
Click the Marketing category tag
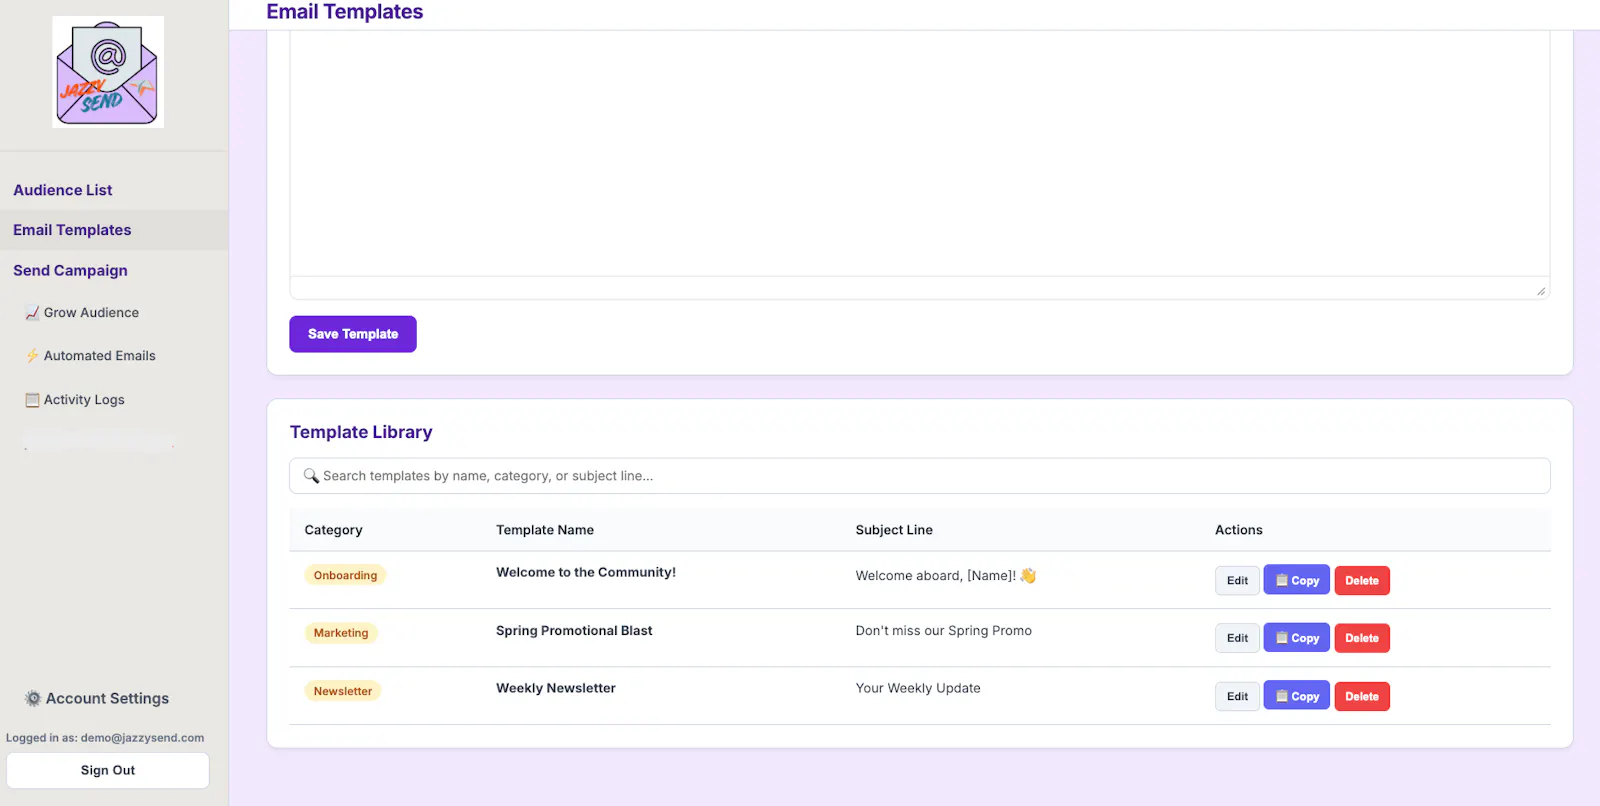click(341, 633)
